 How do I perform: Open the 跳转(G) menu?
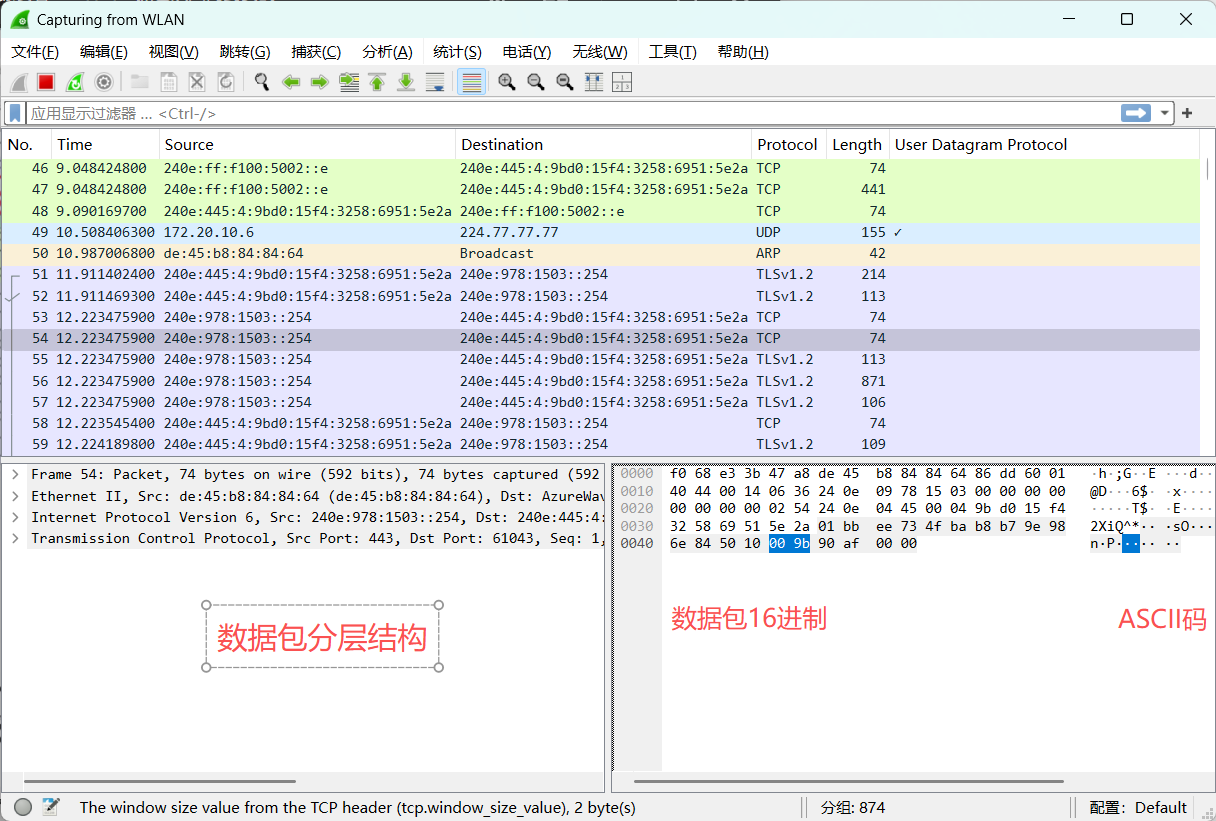pos(245,52)
